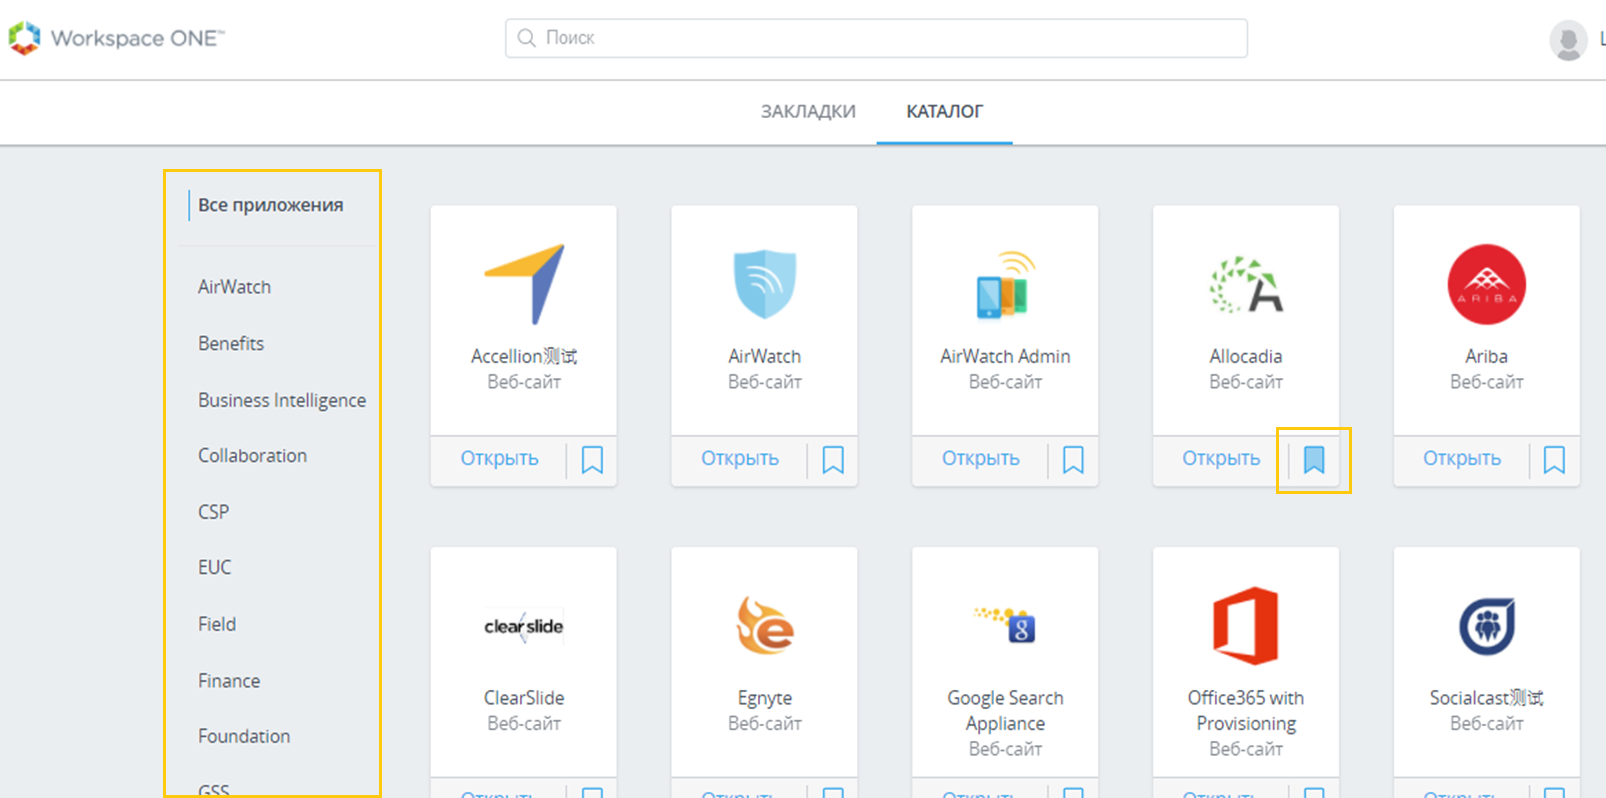This screenshot has height=798, width=1606.
Task: Click the Accellion app name text
Action: (x=524, y=356)
